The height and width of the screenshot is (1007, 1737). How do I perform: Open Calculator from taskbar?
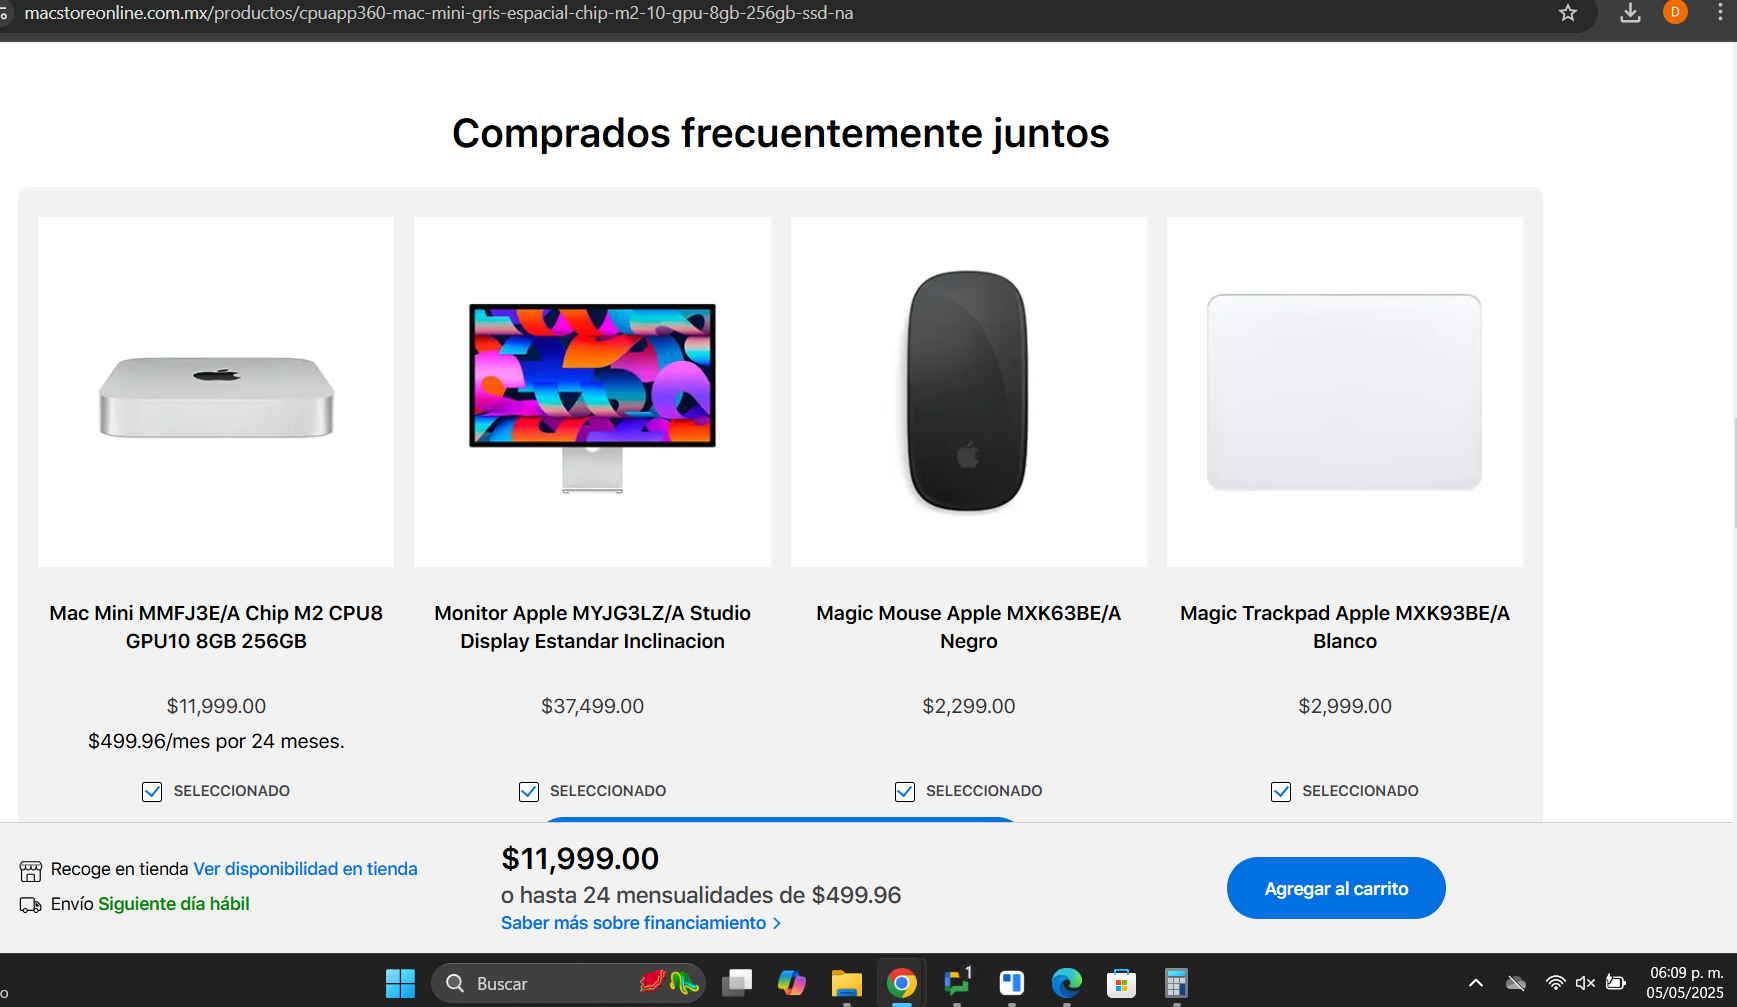[x=1177, y=983]
